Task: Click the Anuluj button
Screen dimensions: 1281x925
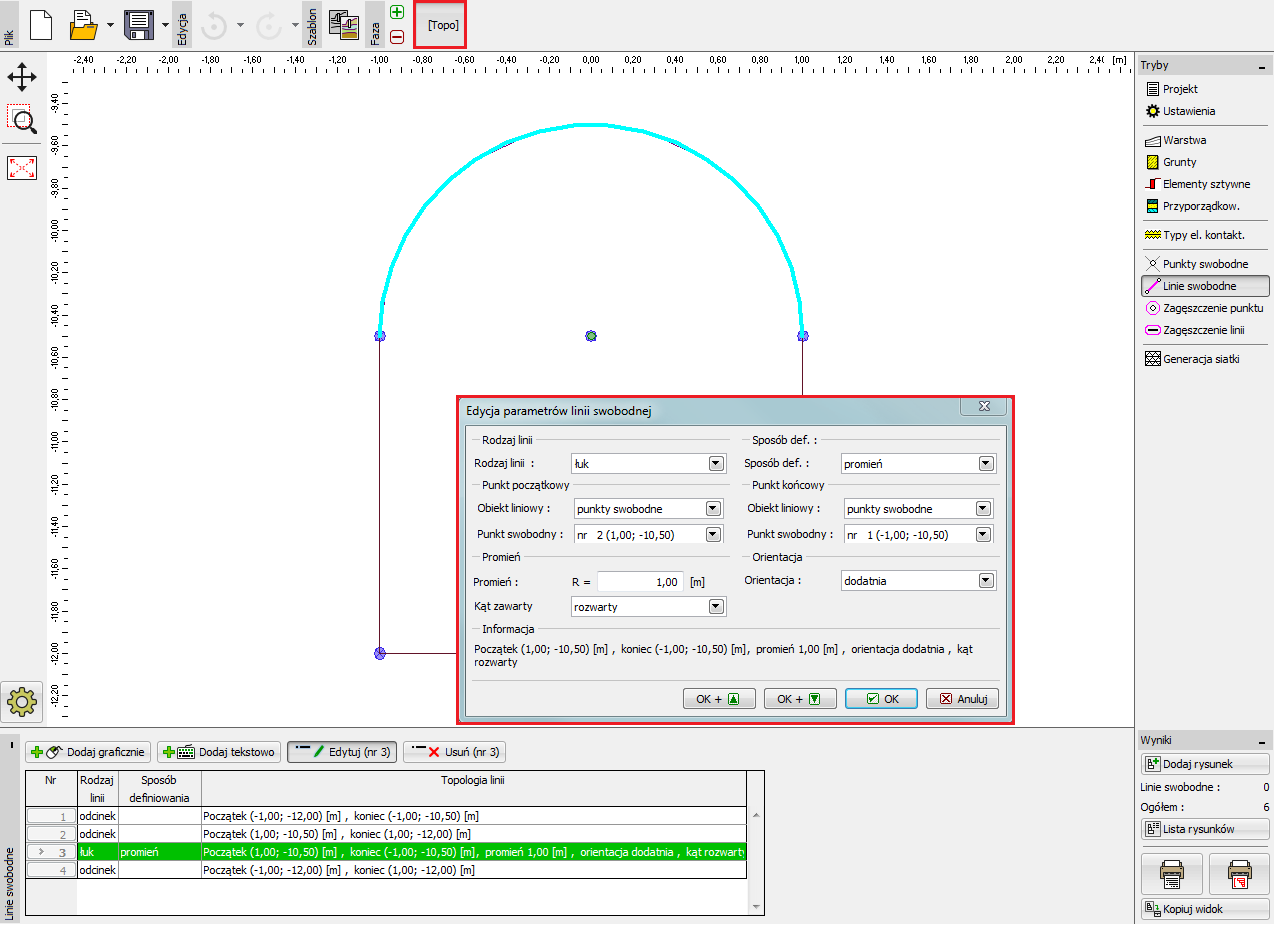Action: point(962,699)
